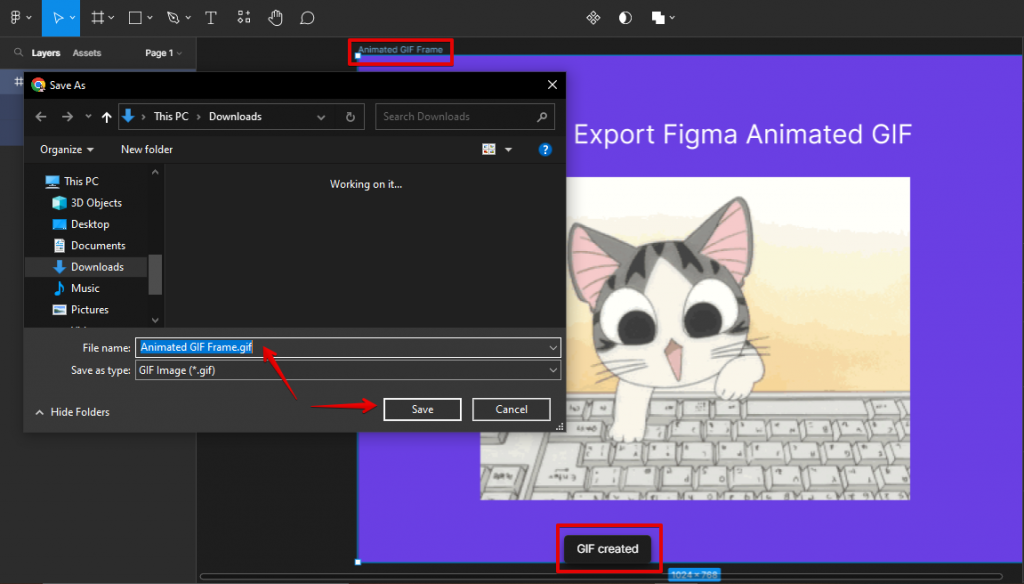1024x584 pixels.
Task: Select Pictures in folder tree
Action: pyautogui.click(x=81, y=310)
